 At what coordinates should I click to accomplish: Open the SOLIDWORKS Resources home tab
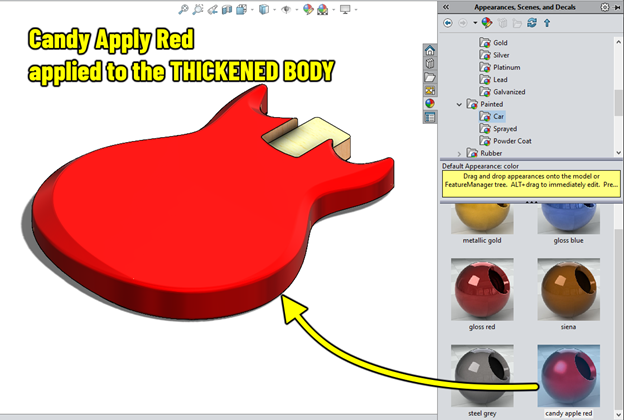[x=430, y=51]
